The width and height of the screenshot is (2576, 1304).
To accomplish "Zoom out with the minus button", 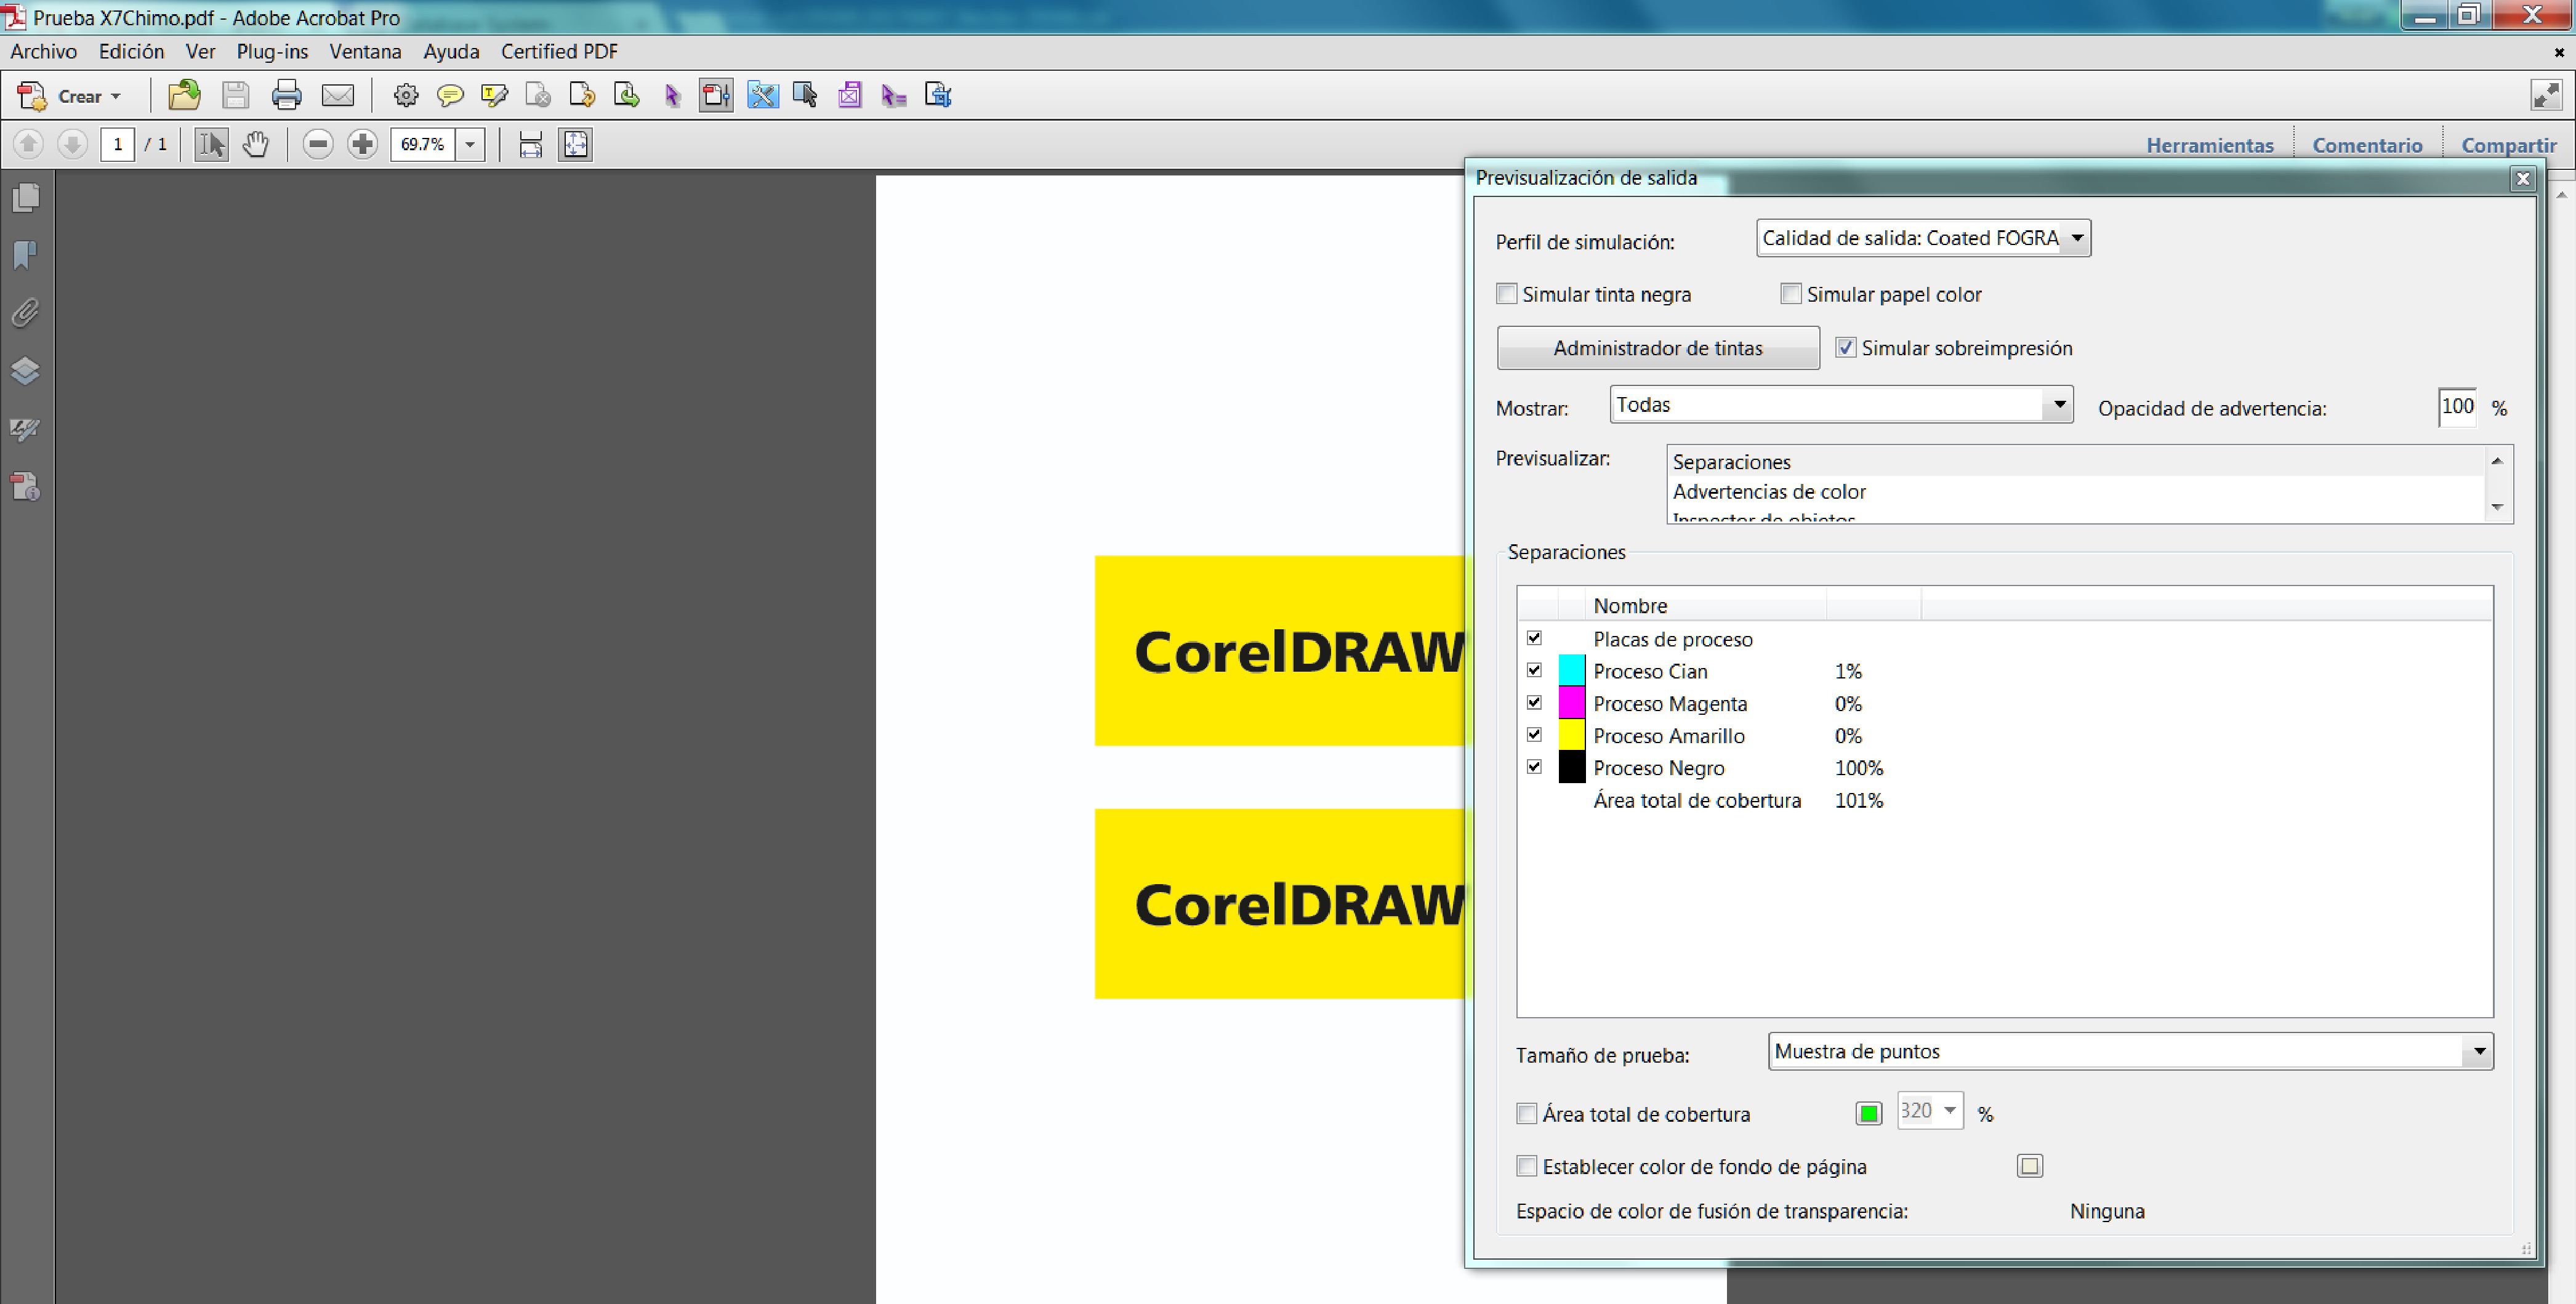I will [x=318, y=144].
